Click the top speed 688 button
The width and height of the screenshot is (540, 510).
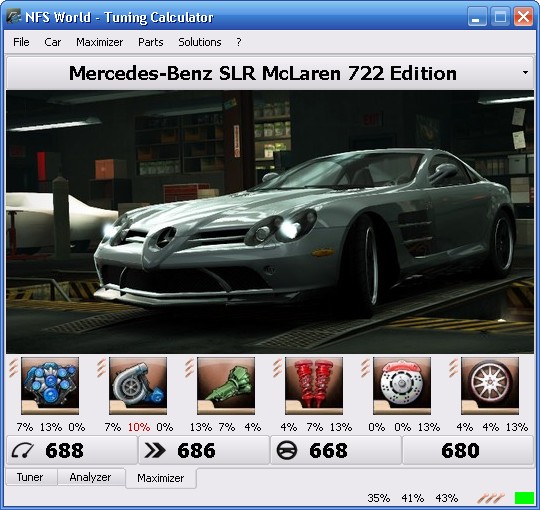pos(71,450)
